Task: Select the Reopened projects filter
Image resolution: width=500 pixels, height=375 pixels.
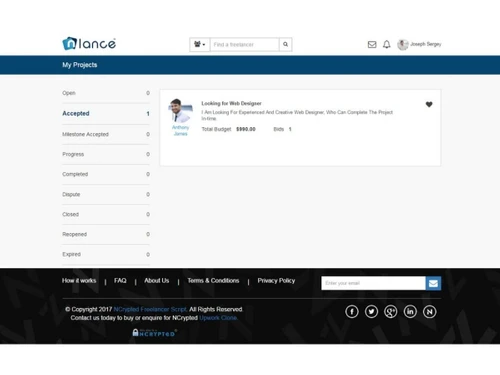Action: [x=106, y=234]
